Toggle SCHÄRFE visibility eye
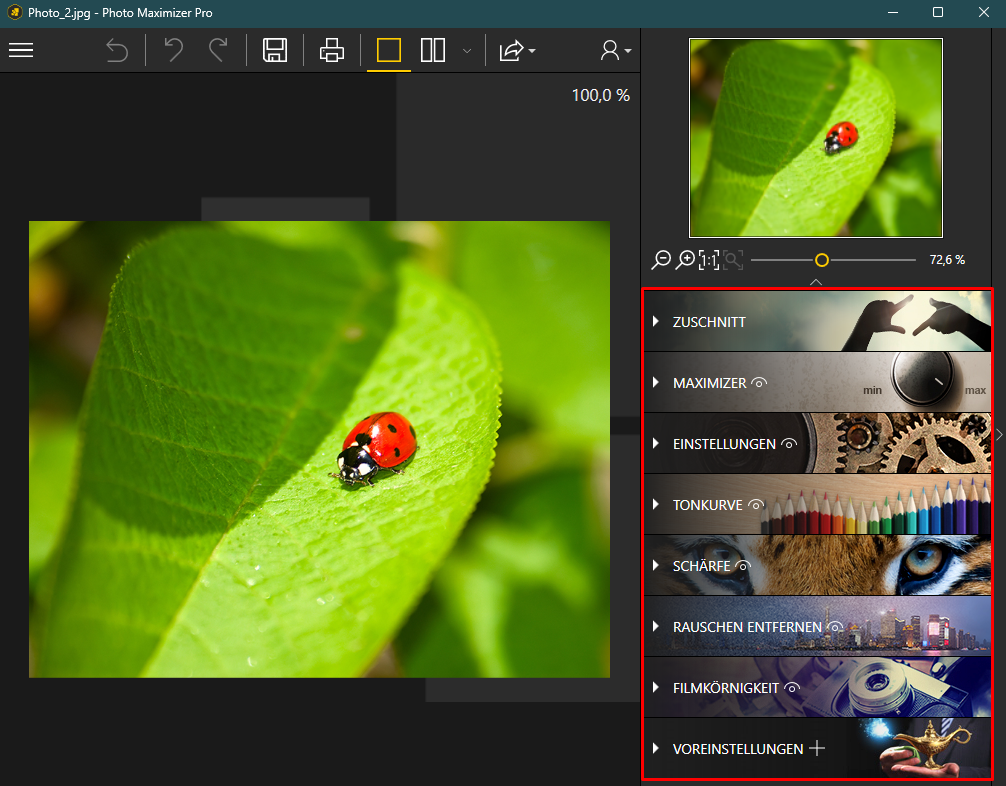1006x786 pixels. pos(743,566)
